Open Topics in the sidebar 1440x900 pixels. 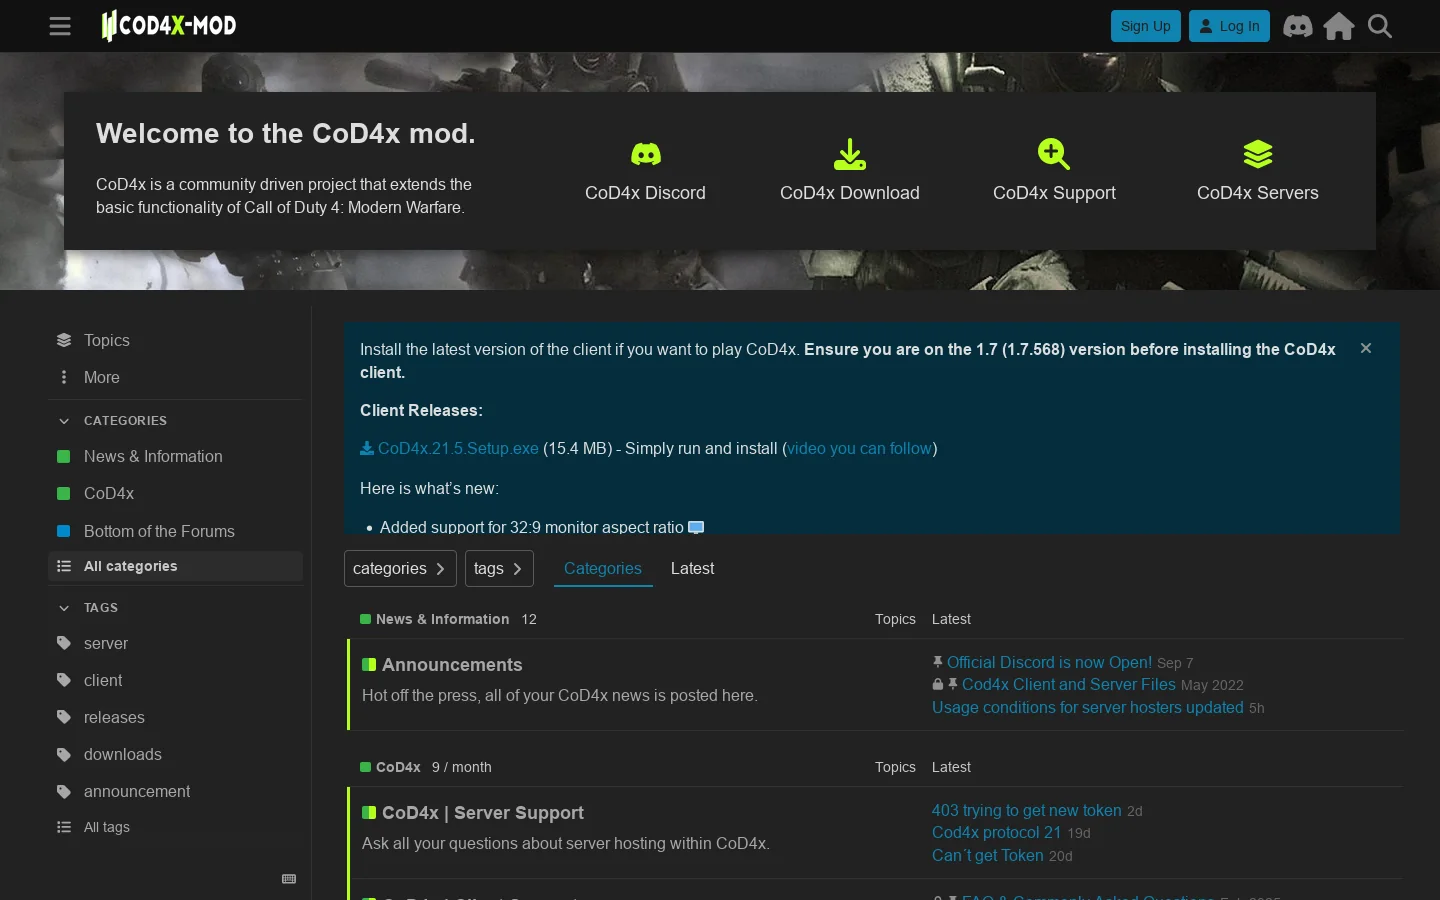175,340
